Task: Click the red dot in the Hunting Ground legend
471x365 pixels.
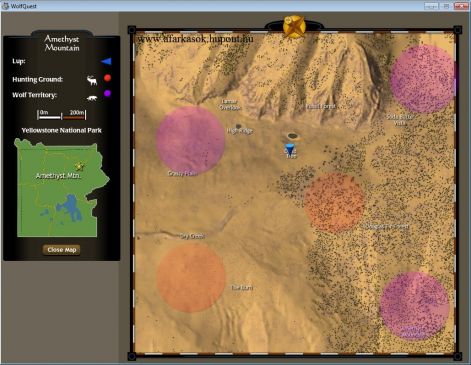Action: point(107,78)
